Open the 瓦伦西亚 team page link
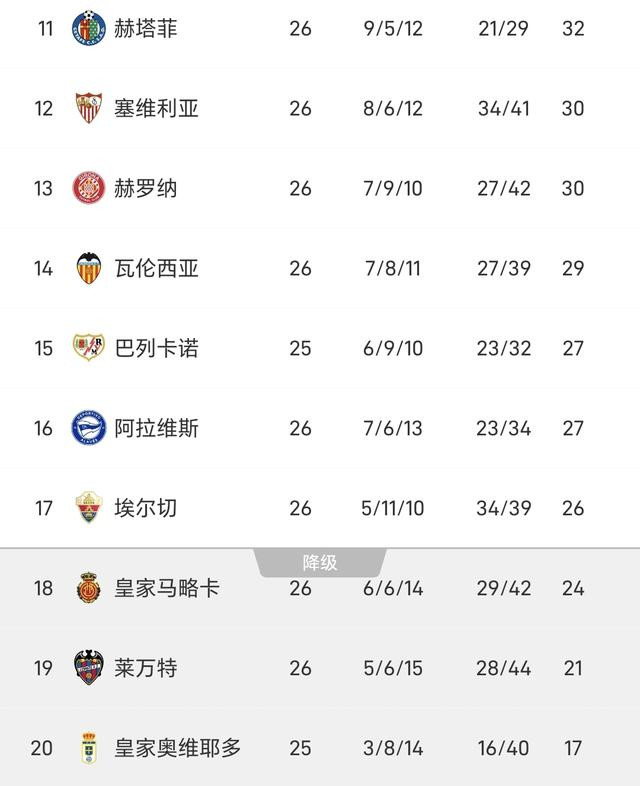This screenshot has height=786, width=640. click(x=157, y=268)
